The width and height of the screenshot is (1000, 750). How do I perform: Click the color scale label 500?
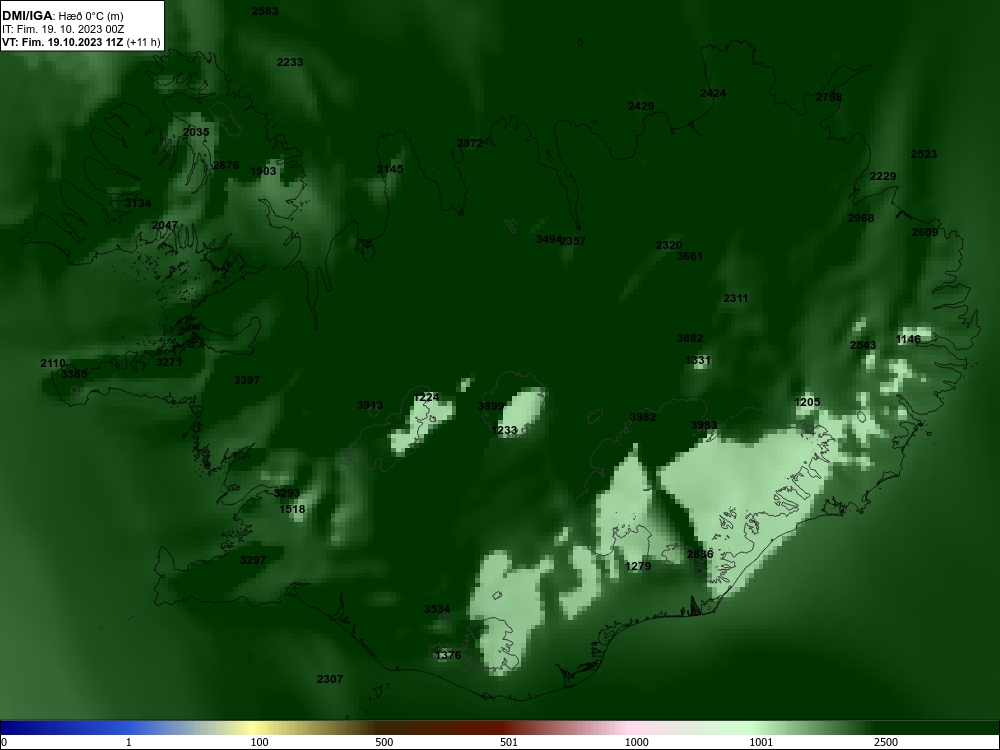coord(384,742)
